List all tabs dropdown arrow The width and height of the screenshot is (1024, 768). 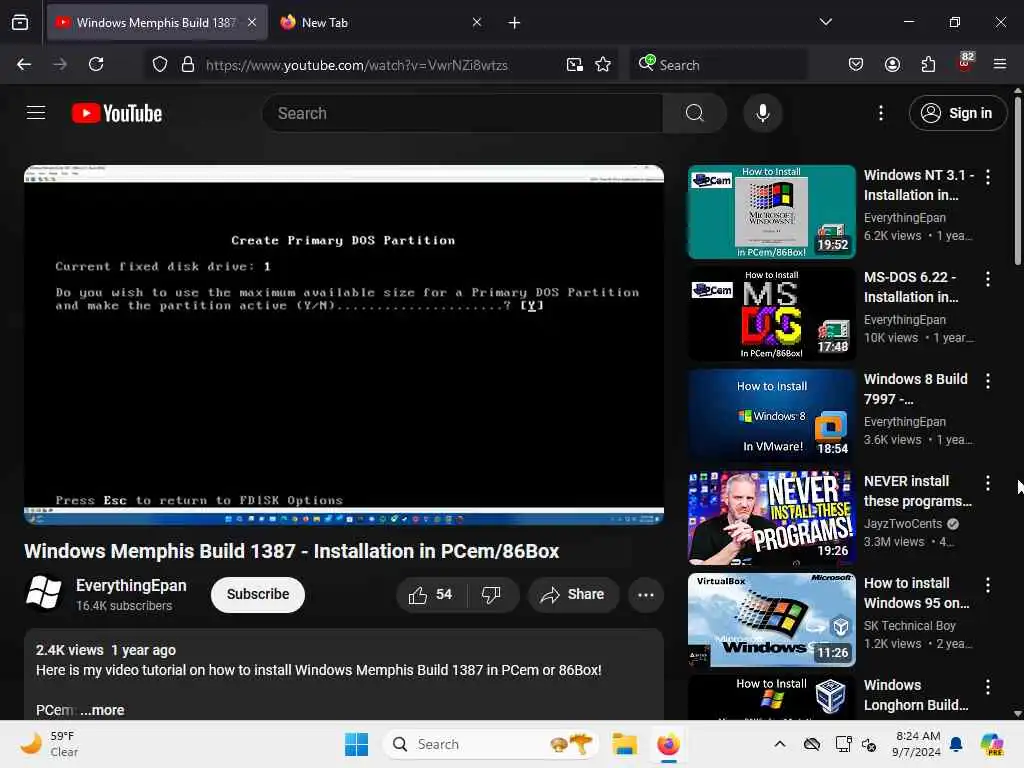(x=825, y=22)
